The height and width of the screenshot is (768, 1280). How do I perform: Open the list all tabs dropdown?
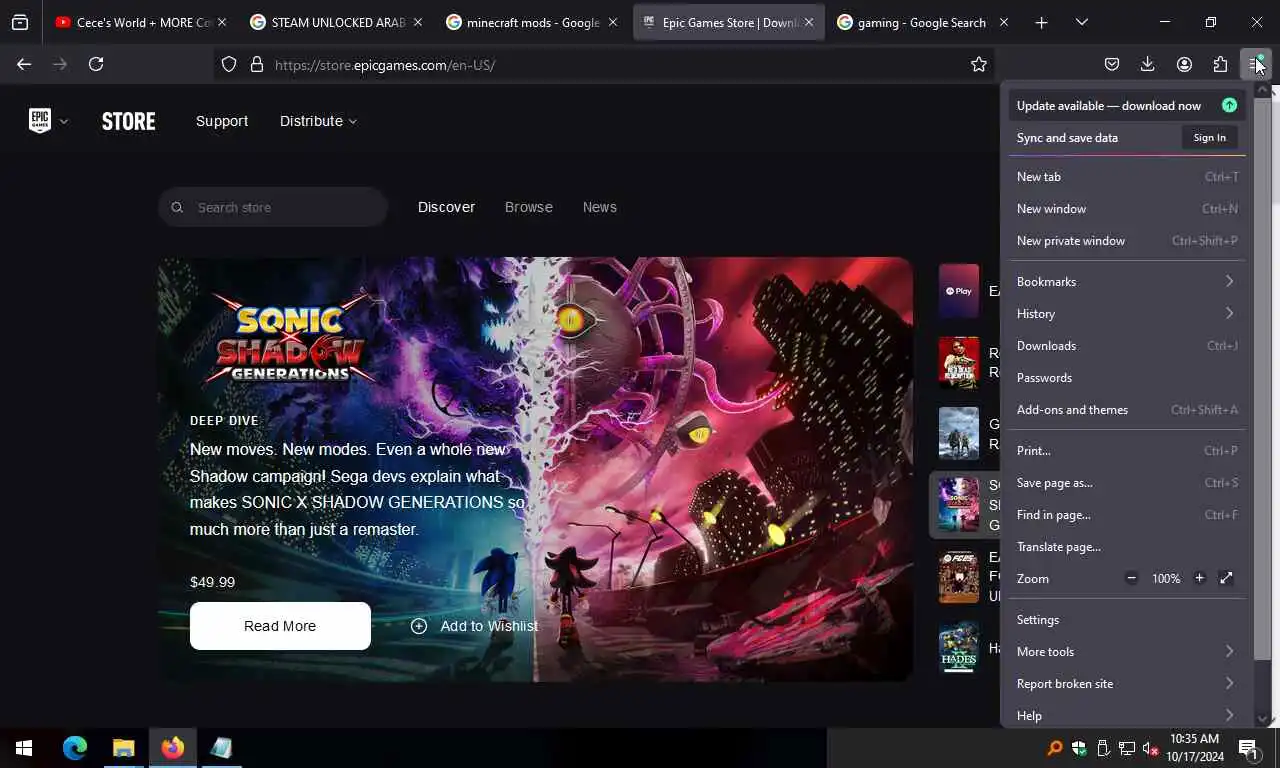click(x=1081, y=22)
